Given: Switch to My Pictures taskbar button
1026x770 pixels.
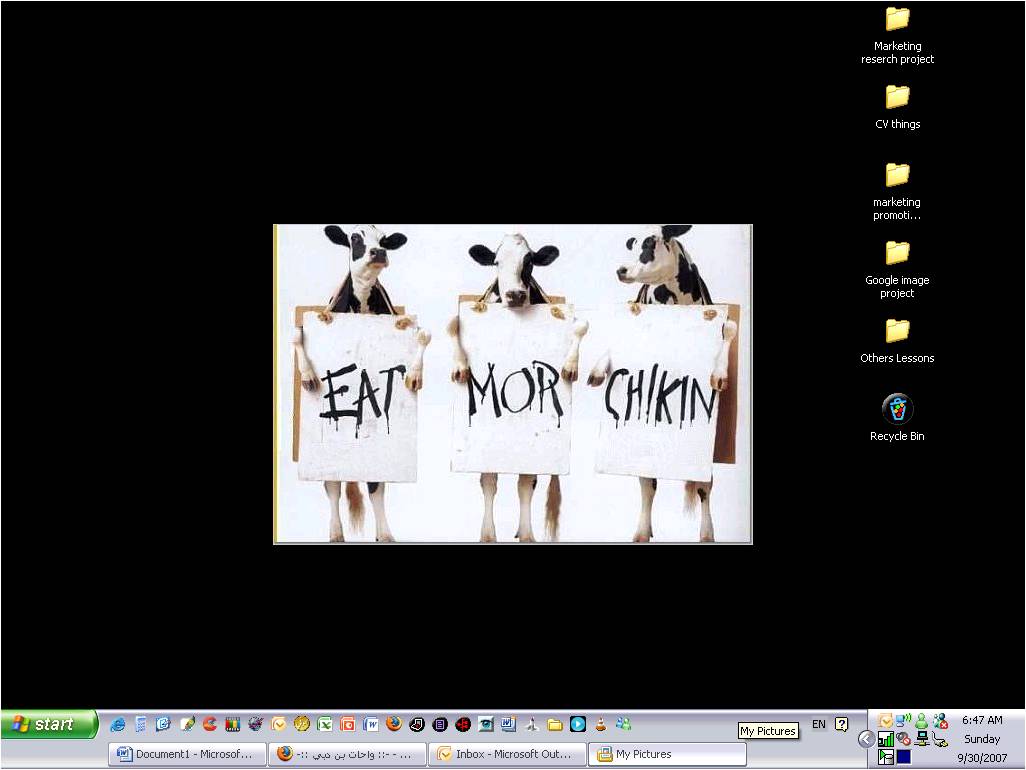Looking at the screenshot, I should tap(667, 754).
